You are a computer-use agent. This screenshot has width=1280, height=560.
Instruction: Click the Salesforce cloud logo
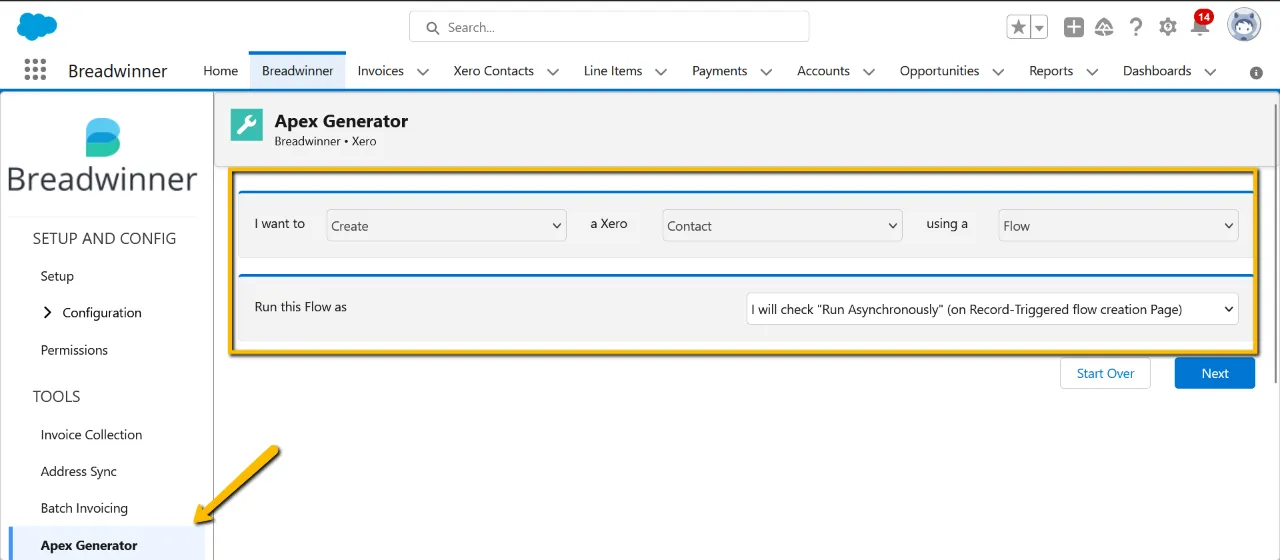tap(37, 27)
